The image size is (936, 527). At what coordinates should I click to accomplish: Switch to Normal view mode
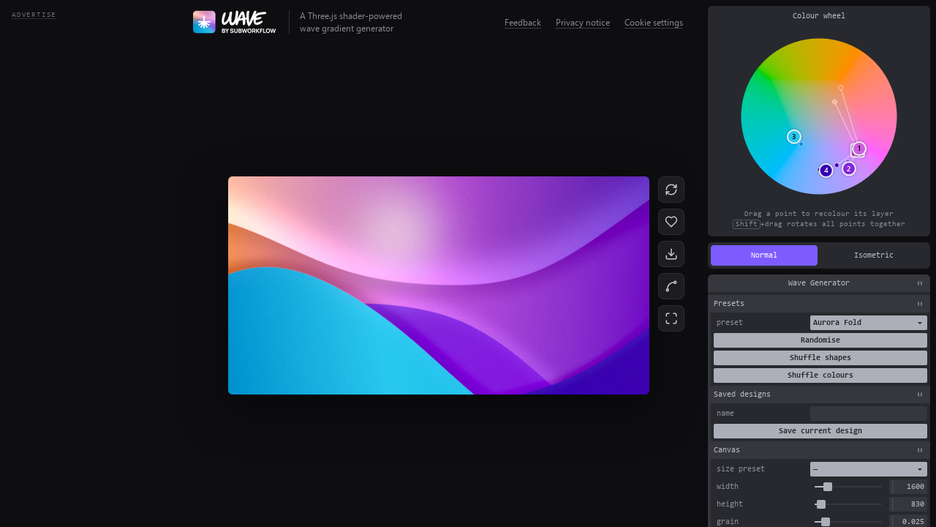click(x=763, y=255)
